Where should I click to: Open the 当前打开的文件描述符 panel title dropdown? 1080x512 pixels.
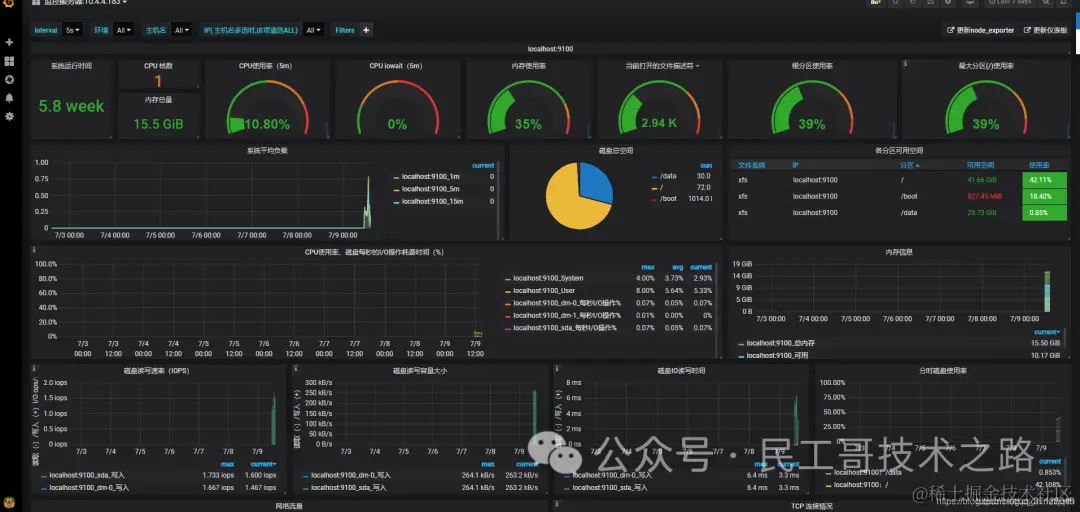pos(662,66)
